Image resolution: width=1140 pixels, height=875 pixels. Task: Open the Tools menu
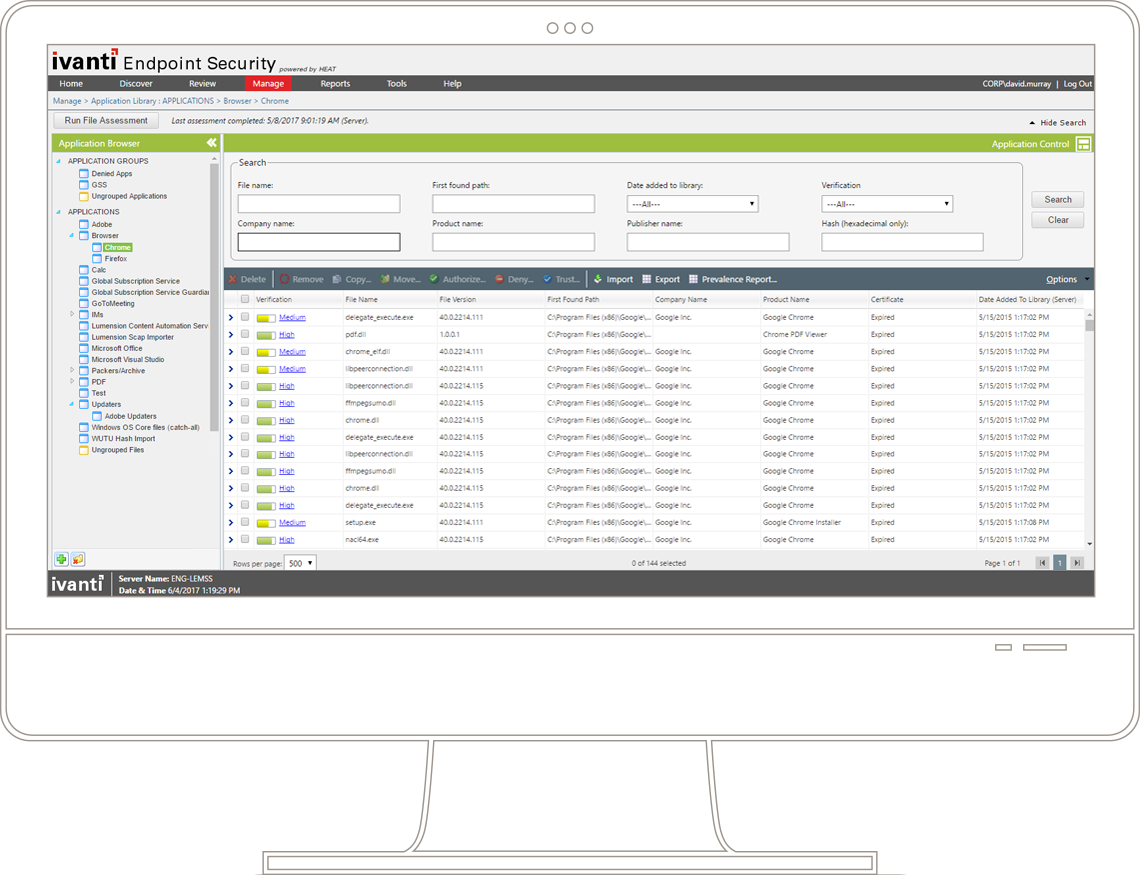click(396, 84)
